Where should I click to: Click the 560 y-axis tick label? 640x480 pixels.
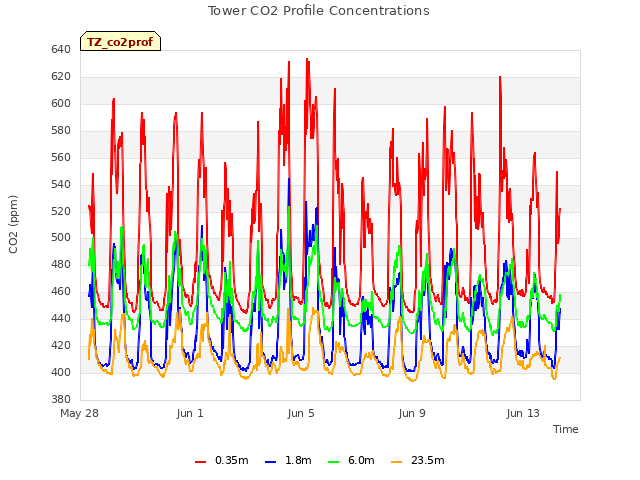coord(61,157)
